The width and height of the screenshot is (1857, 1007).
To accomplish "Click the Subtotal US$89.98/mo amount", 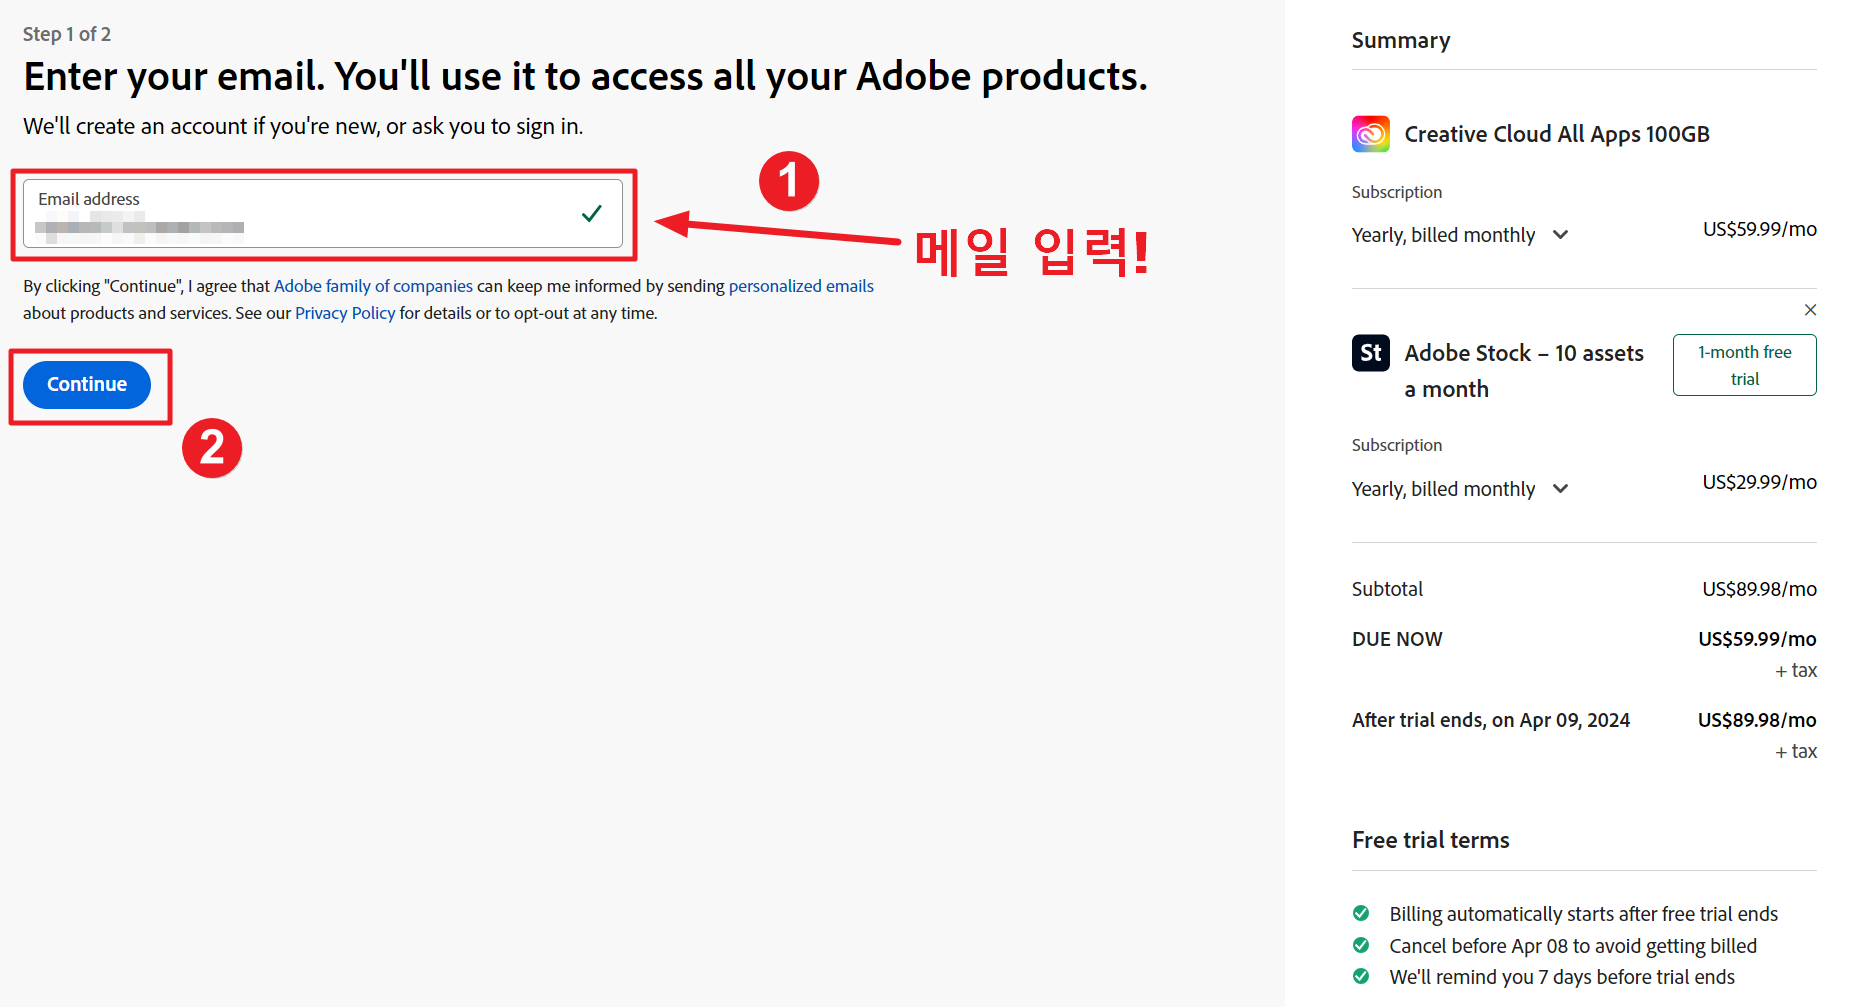I will (1760, 589).
